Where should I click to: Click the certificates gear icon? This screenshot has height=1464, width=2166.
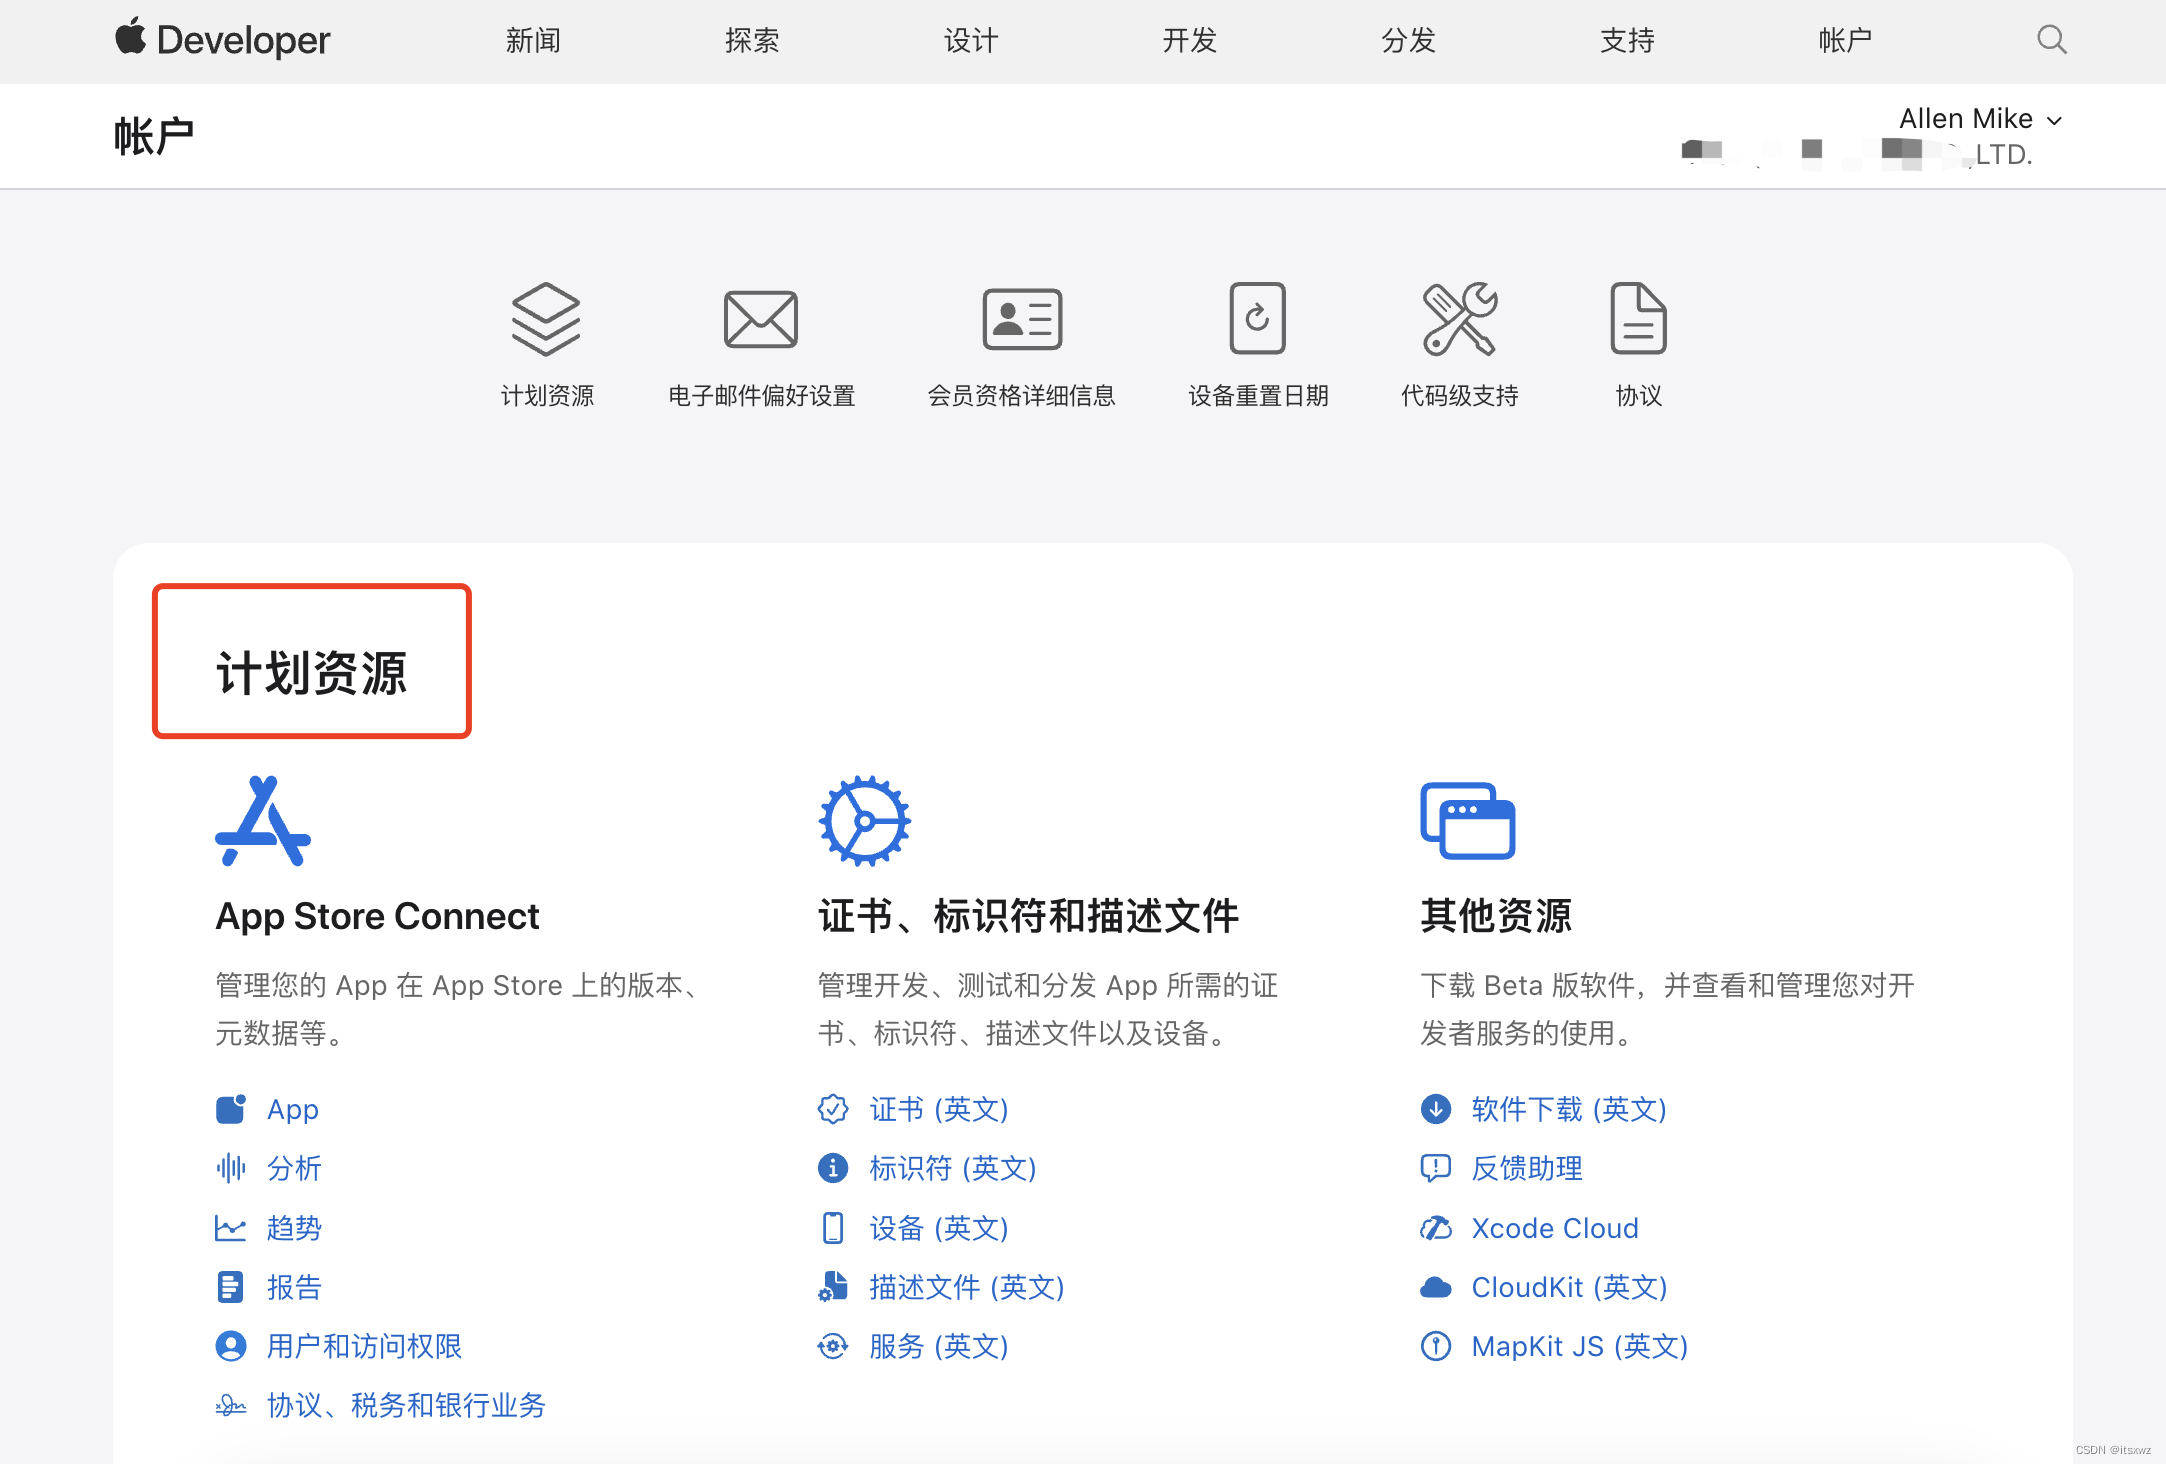(x=864, y=821)
